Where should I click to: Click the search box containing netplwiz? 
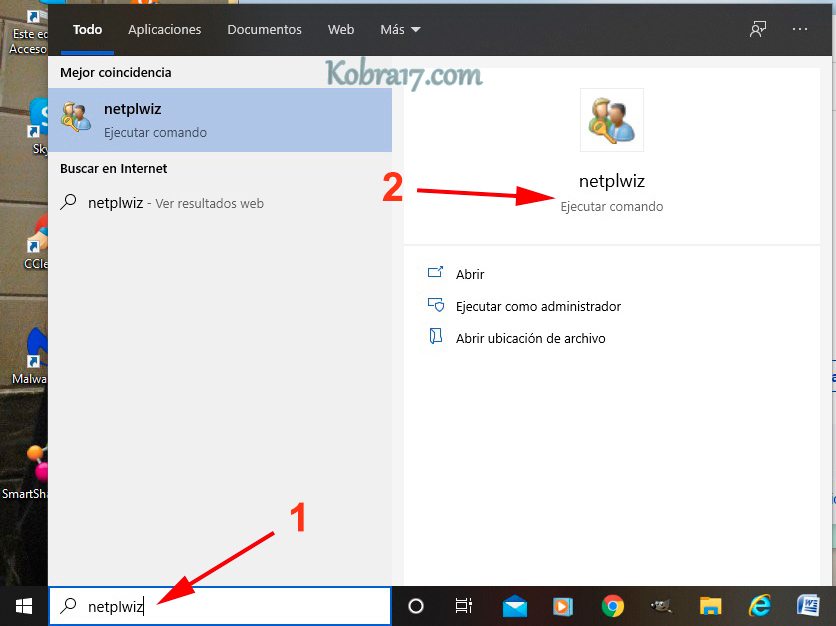pyautogui.click(x=220, y=606)
